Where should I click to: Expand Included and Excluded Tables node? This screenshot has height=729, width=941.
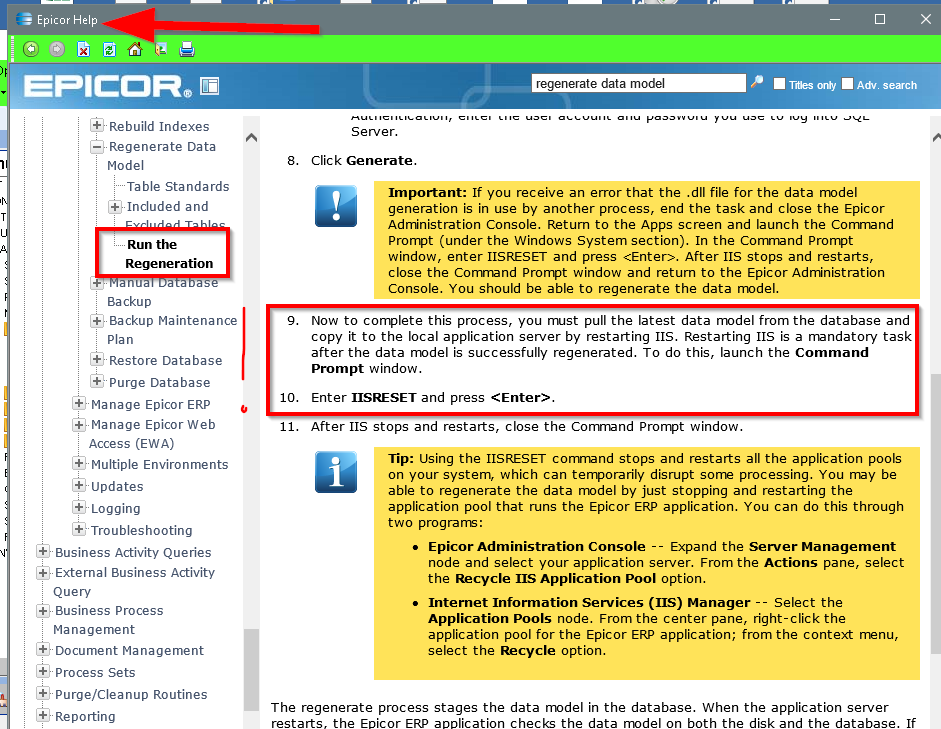(115, 206)
